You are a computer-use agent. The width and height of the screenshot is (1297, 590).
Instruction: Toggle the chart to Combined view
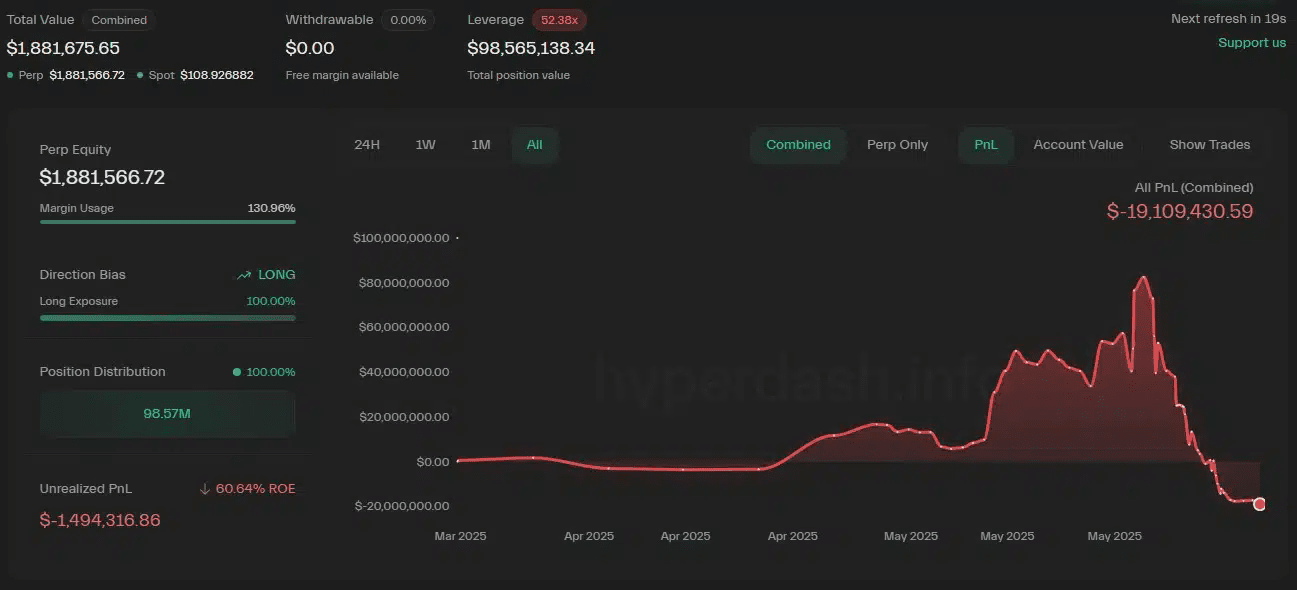click(x=798, y=145)
